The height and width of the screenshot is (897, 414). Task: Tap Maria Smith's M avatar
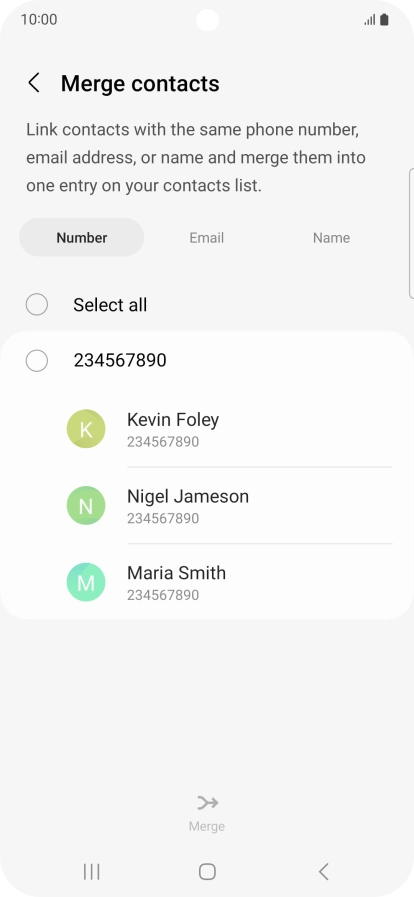86,582
